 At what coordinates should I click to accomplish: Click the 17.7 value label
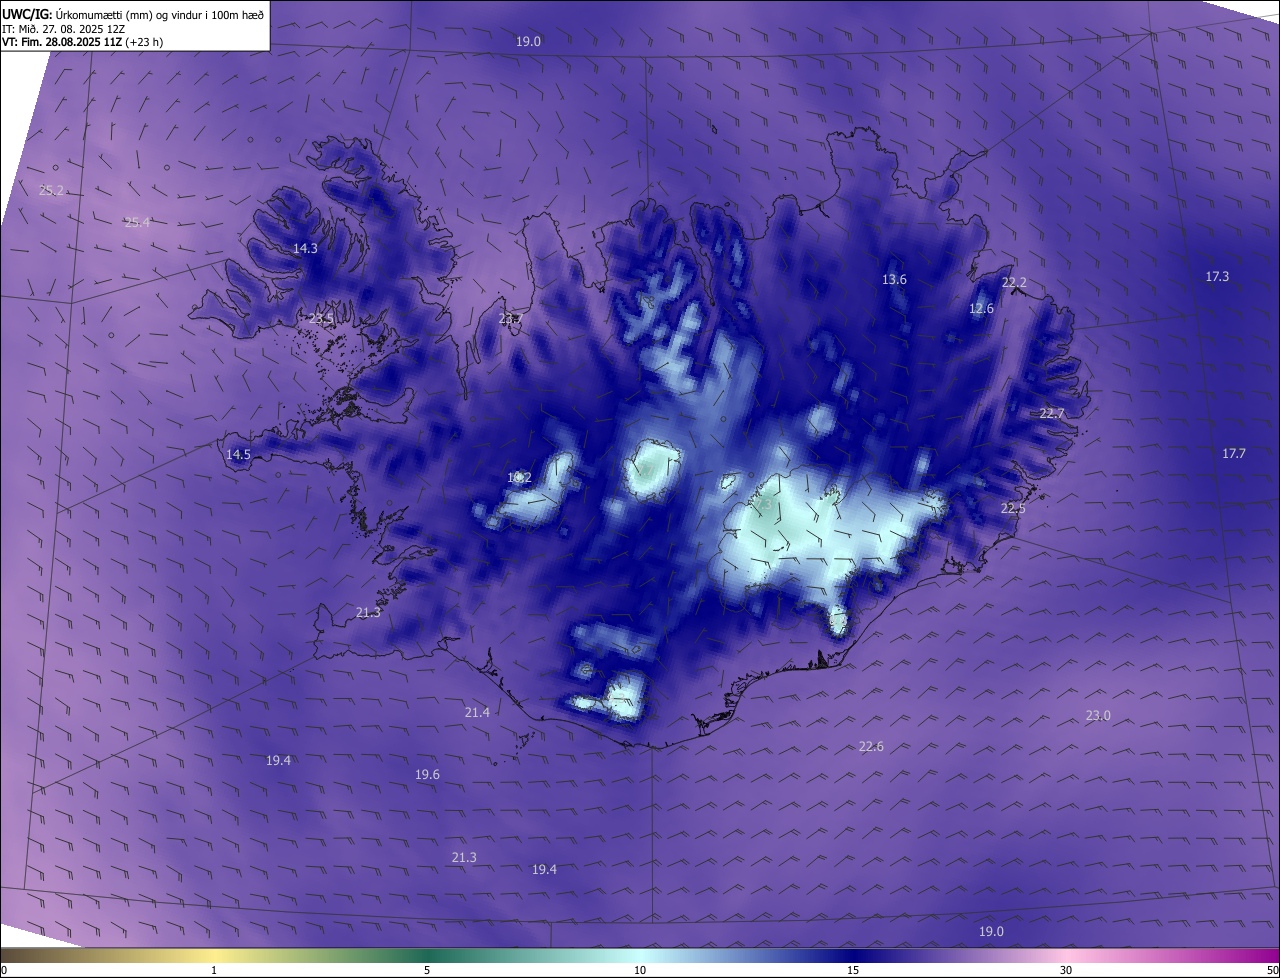[x=1234, y=453]
